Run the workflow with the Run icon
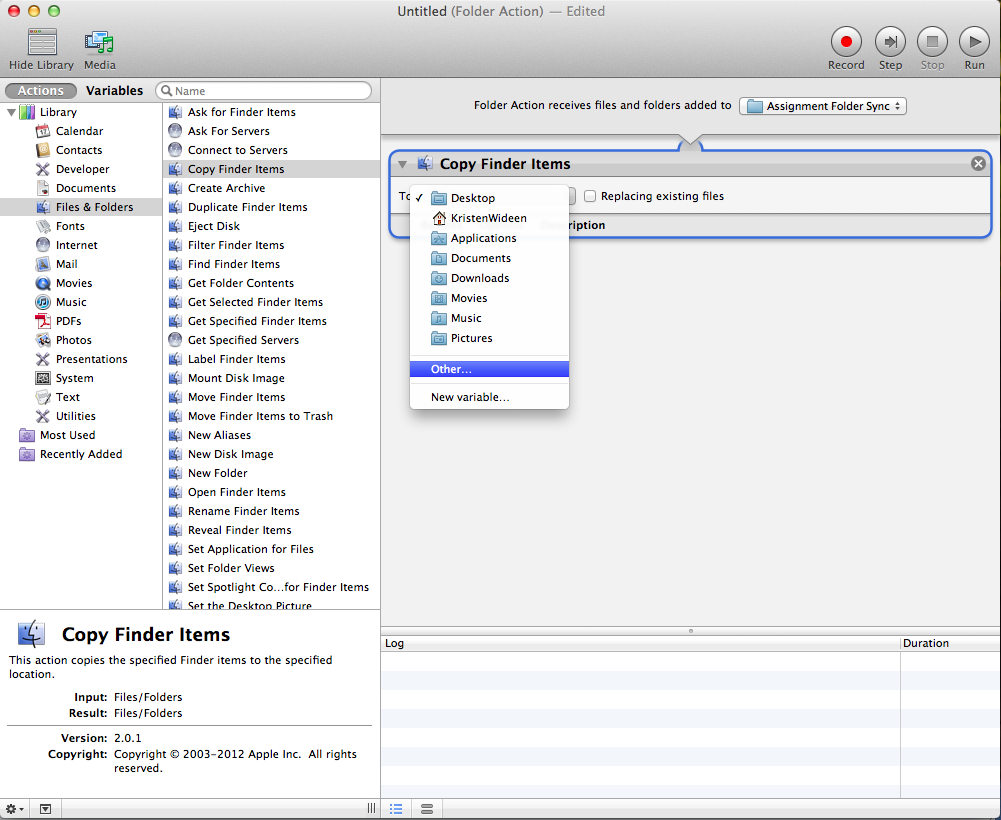The image size is (1001, 820). click(x=973, y=43)
